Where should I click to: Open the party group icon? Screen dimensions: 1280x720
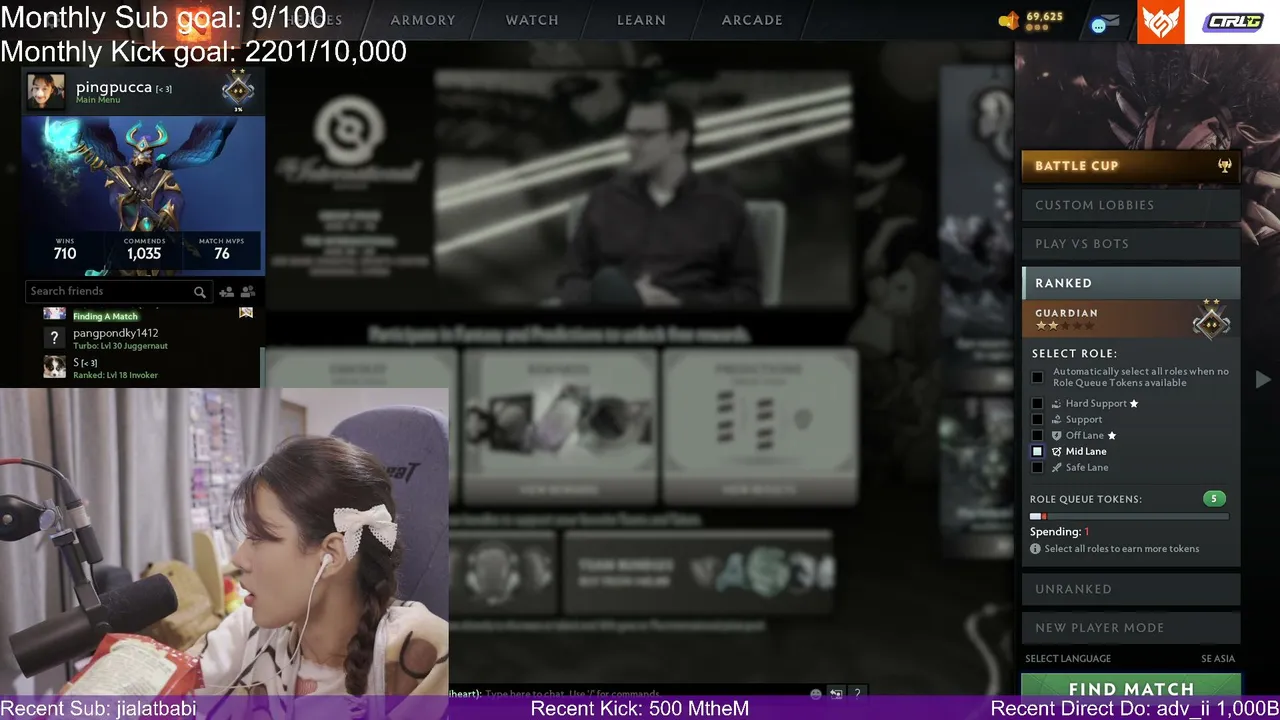point(248,292)
